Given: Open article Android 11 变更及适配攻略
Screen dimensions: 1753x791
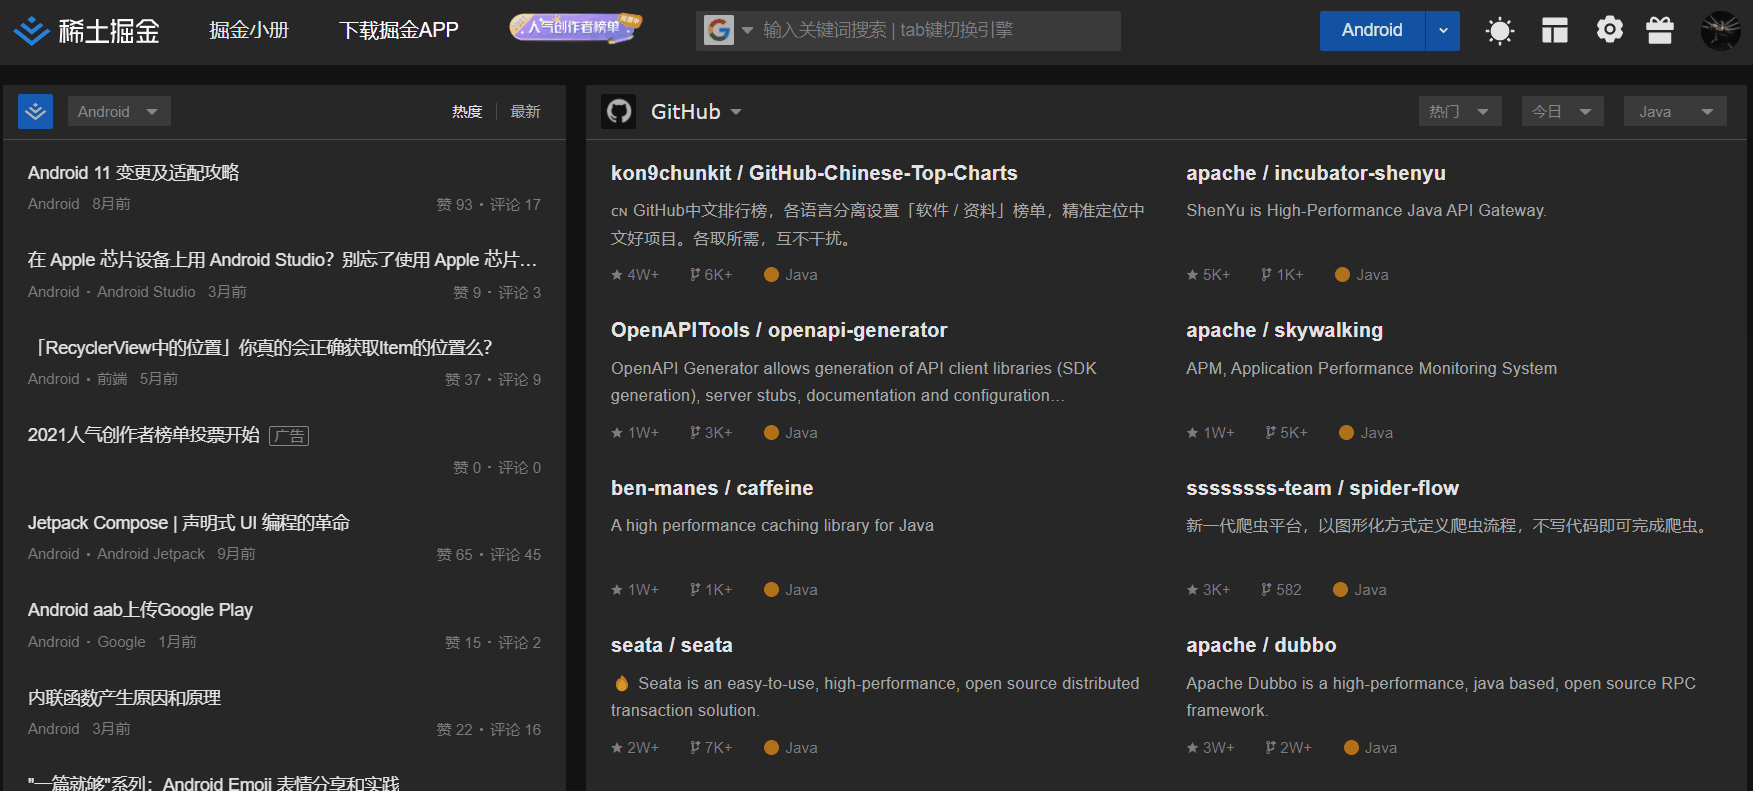Looking at the screenshot, I should [x=134, y=173].
